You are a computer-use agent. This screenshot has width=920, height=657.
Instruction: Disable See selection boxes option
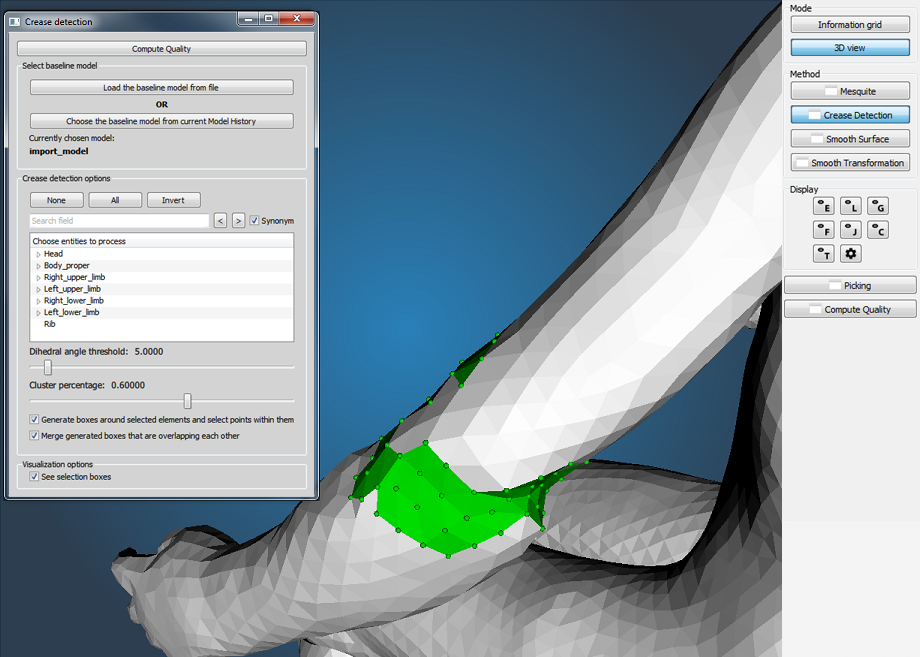pyautogui.click(x=34, y=477)
